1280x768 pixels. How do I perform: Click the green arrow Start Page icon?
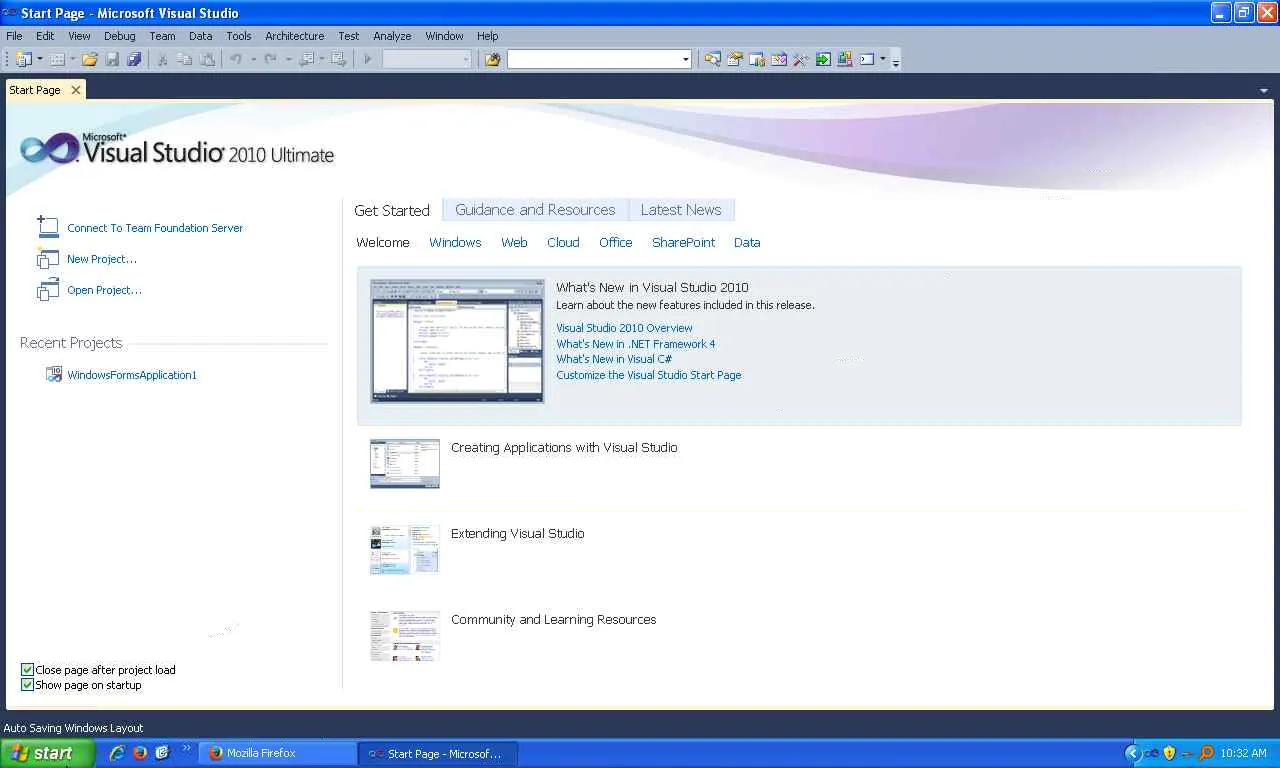[x=823, y=60]
